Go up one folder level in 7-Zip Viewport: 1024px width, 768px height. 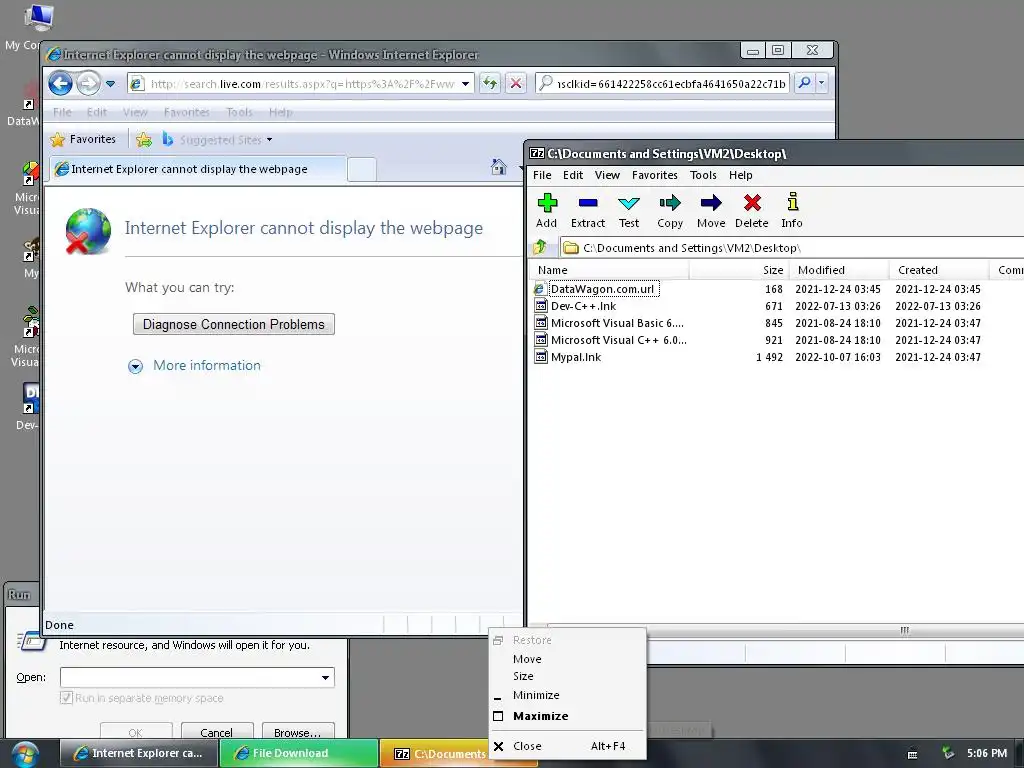540,248
